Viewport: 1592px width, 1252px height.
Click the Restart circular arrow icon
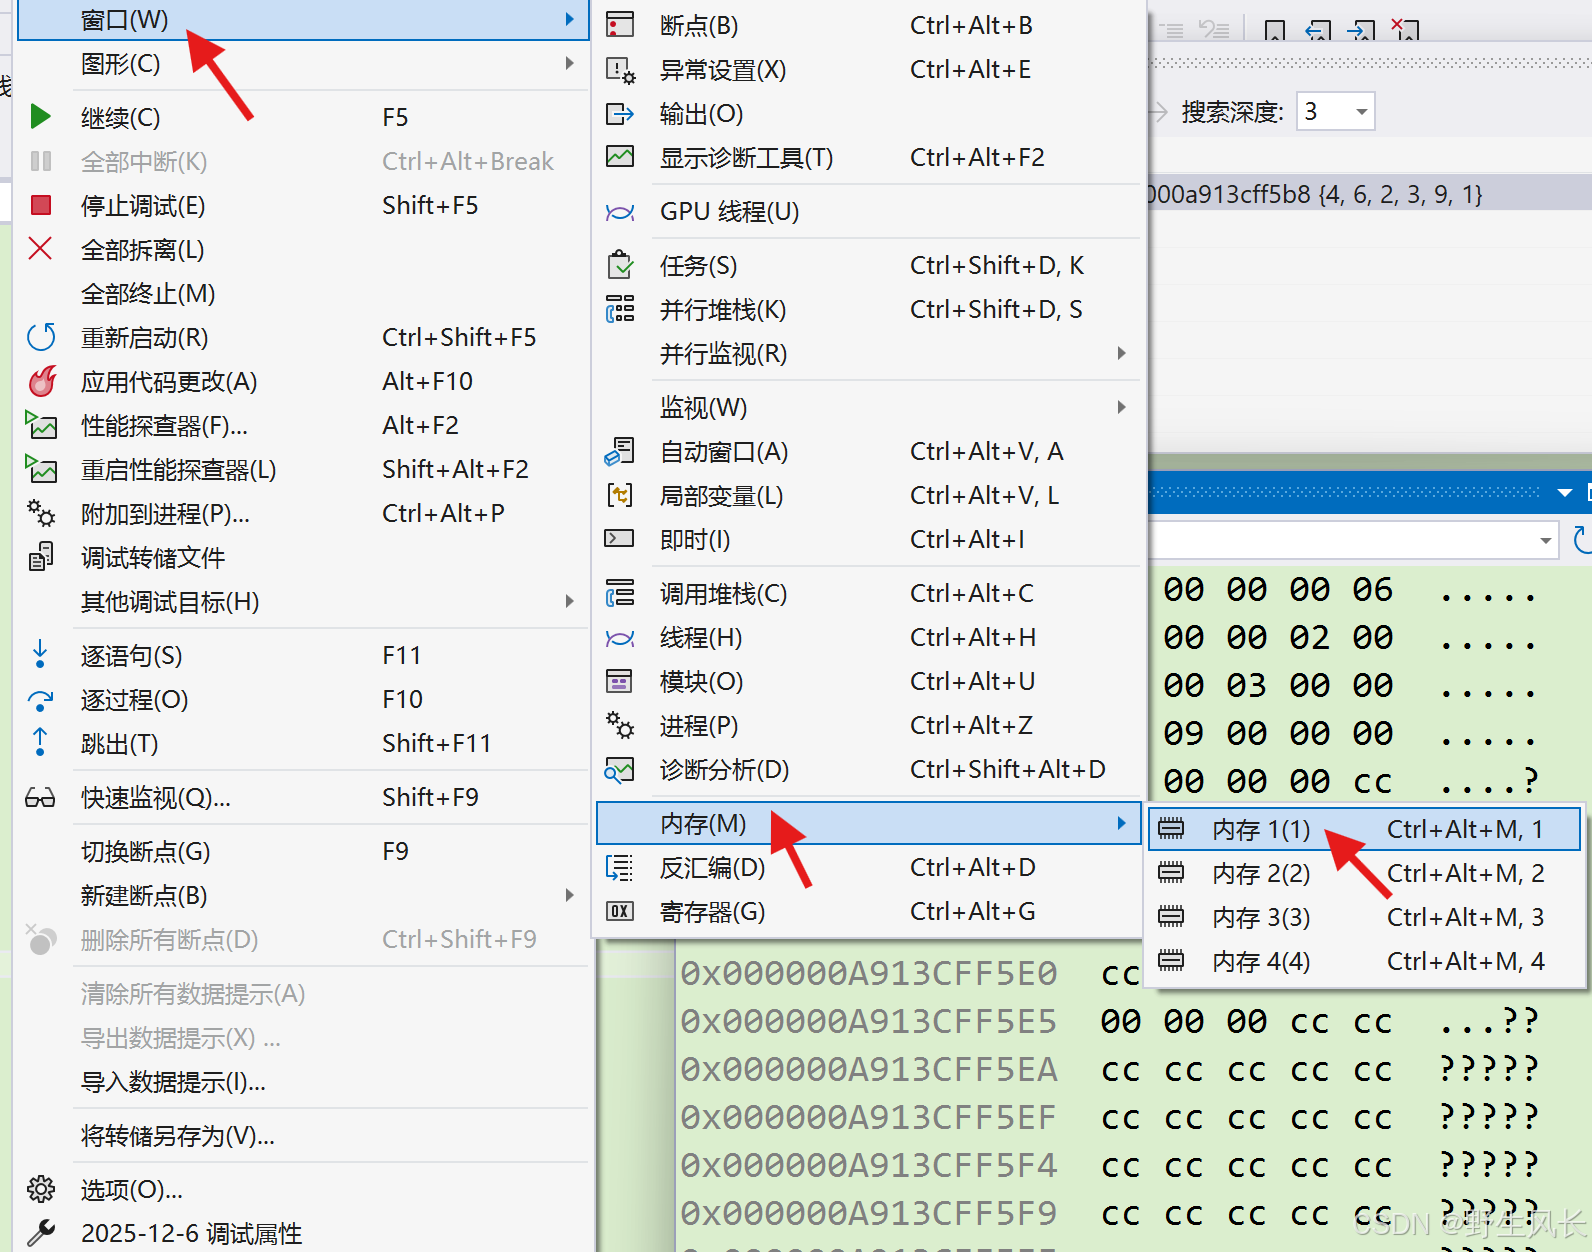pyautogui.click(x=41, y=337)
